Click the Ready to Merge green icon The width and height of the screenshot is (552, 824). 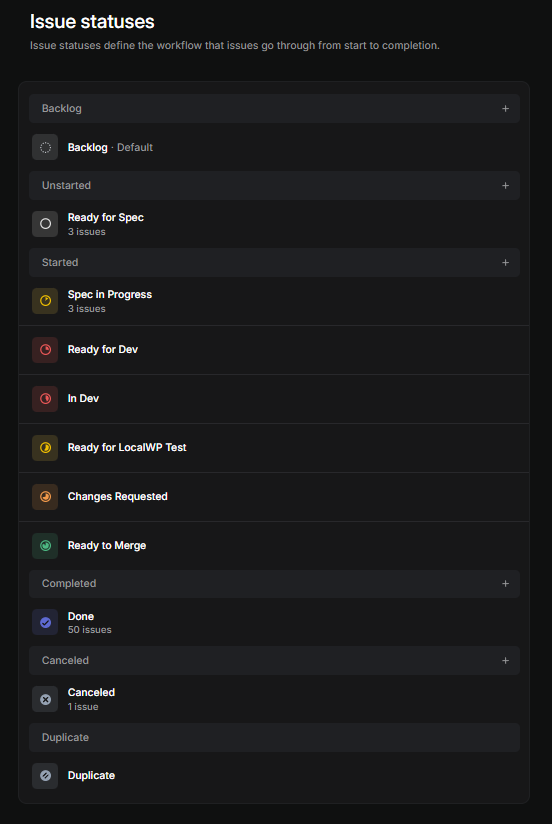(x=45, y=545)
